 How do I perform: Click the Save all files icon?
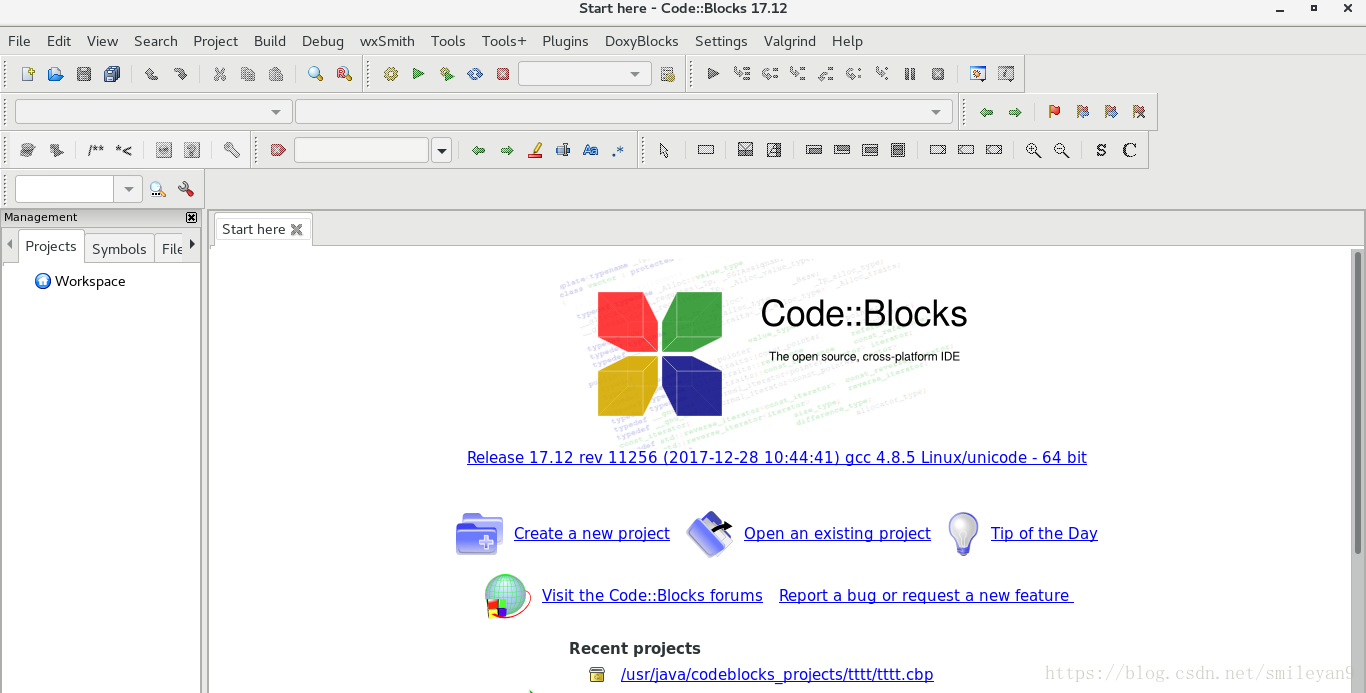[112, 74]
